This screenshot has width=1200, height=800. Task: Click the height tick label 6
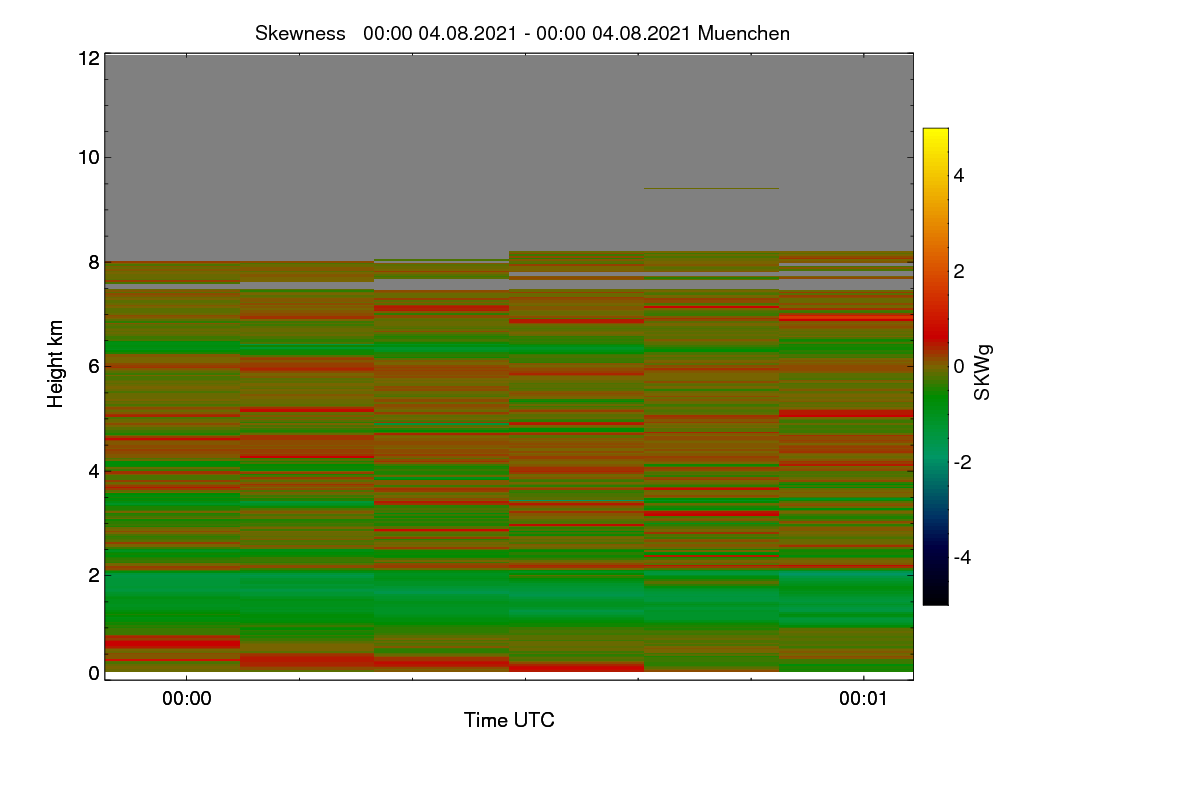coord(94,366)
